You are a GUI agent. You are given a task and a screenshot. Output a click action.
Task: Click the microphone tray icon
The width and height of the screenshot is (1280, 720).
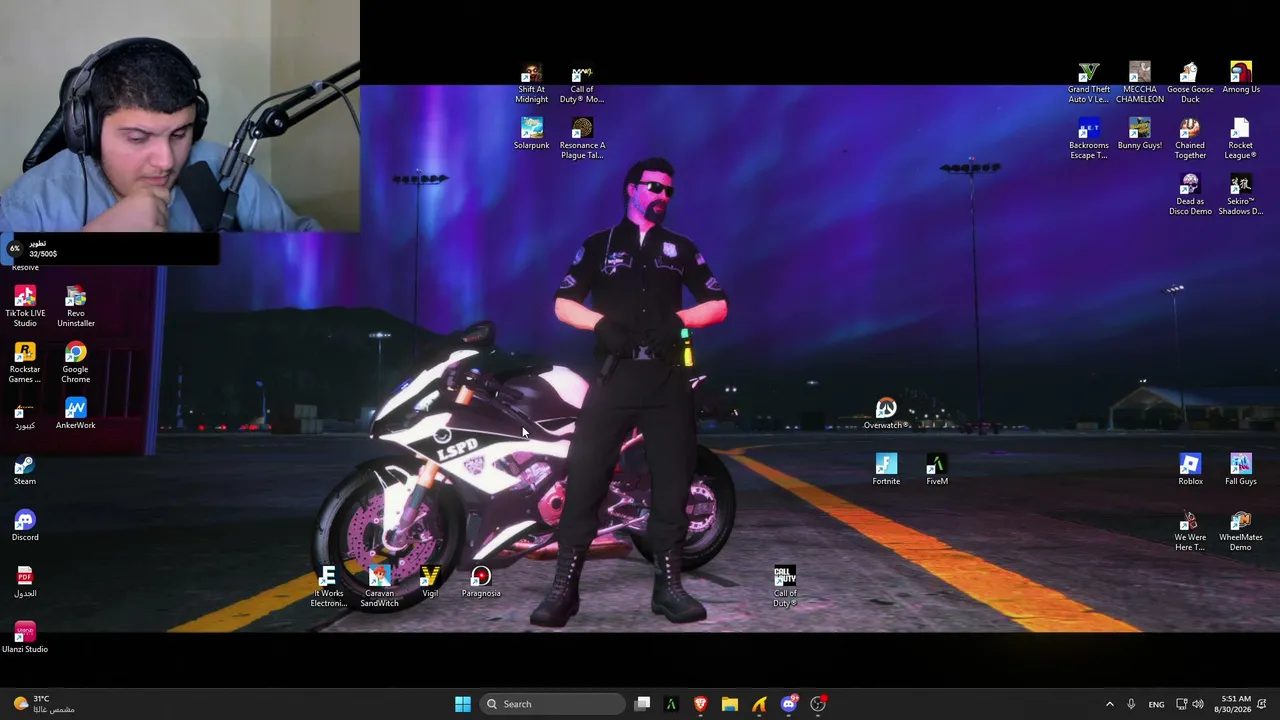point(1131,704)
